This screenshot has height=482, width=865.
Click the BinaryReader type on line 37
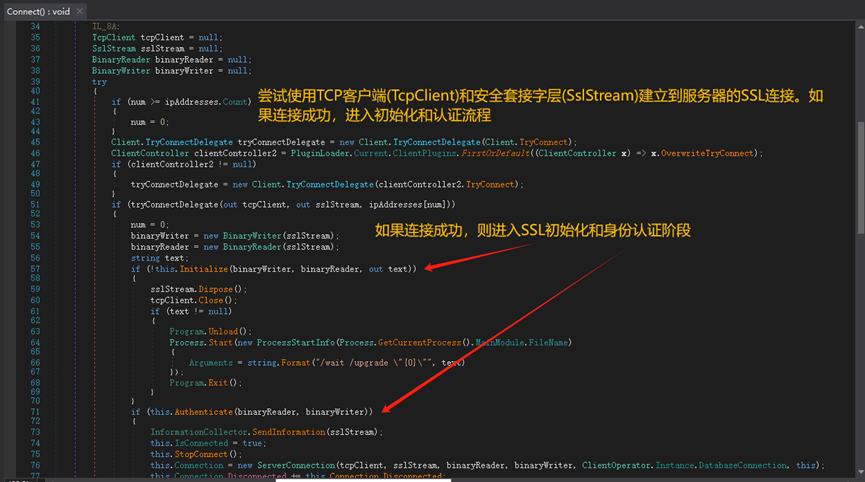point(121,60)
